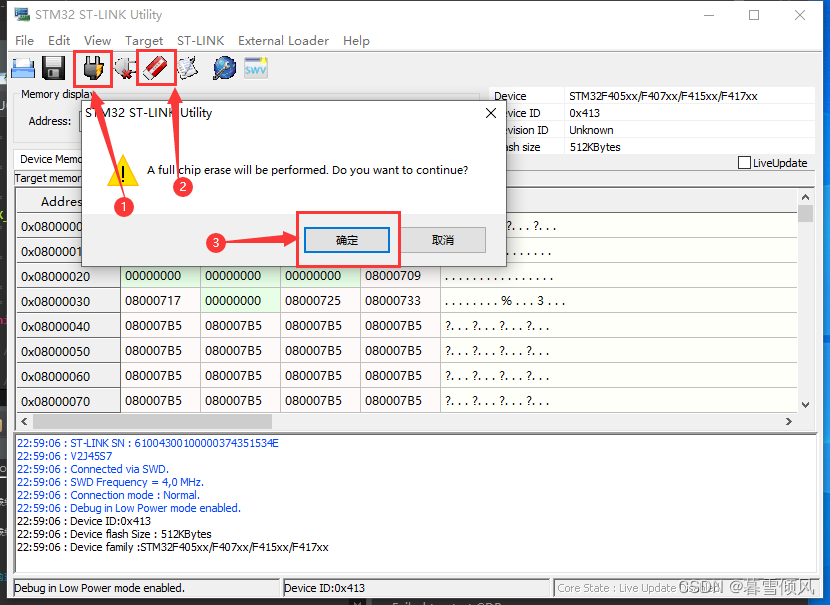Click log line Connection mode : Normal

(x=109, y=495)
